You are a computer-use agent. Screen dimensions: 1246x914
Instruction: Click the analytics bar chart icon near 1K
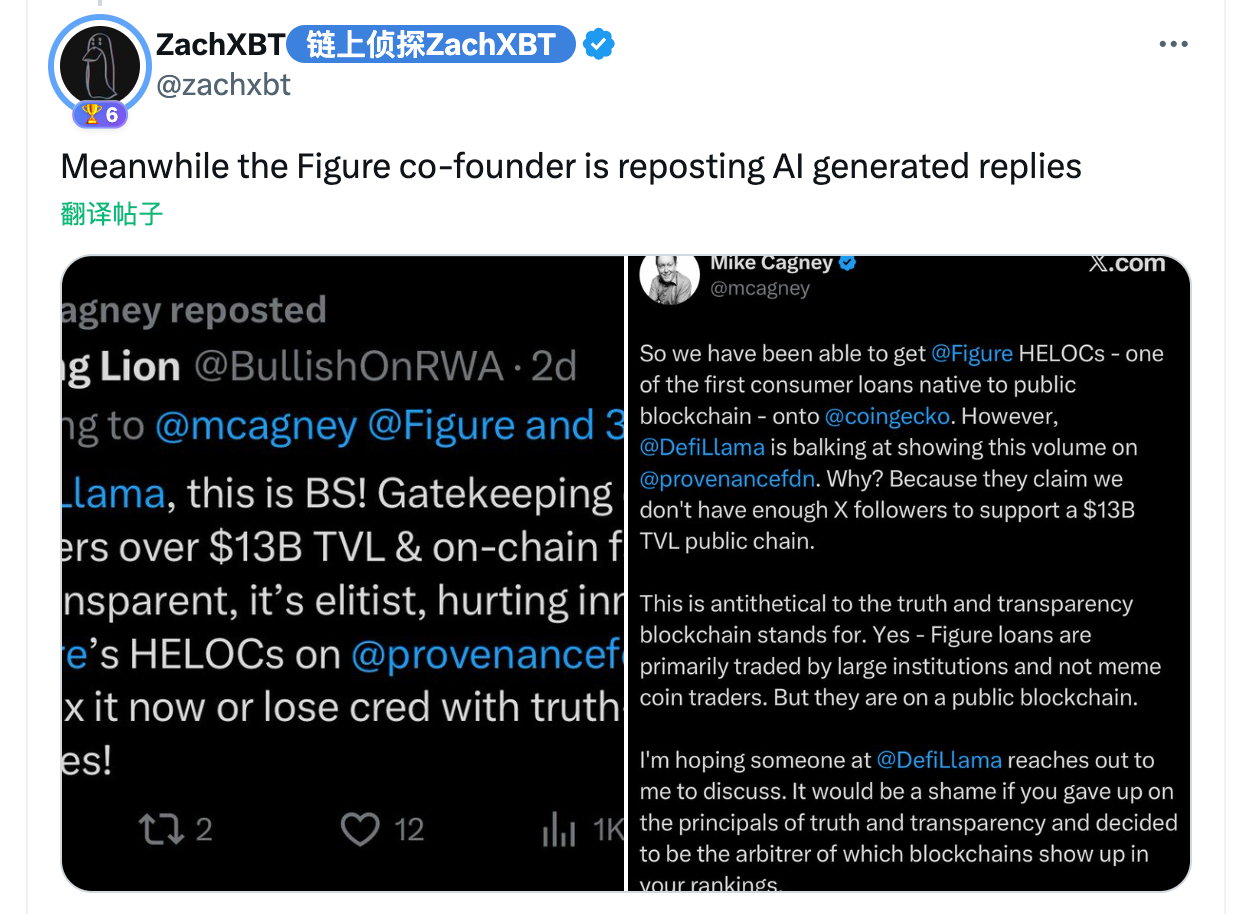(558, 830)
